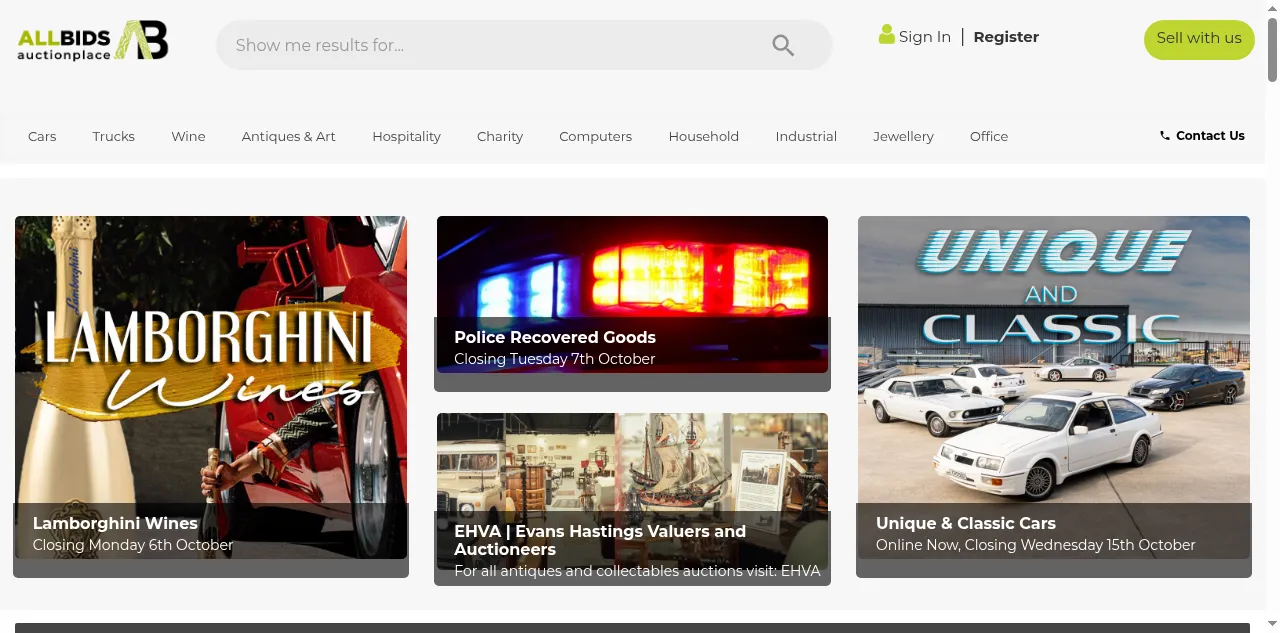Viewport: 1280px width, 633px height.
Task: Click the 'Lamborghini Wines' caption title
Action: (115, 523)
